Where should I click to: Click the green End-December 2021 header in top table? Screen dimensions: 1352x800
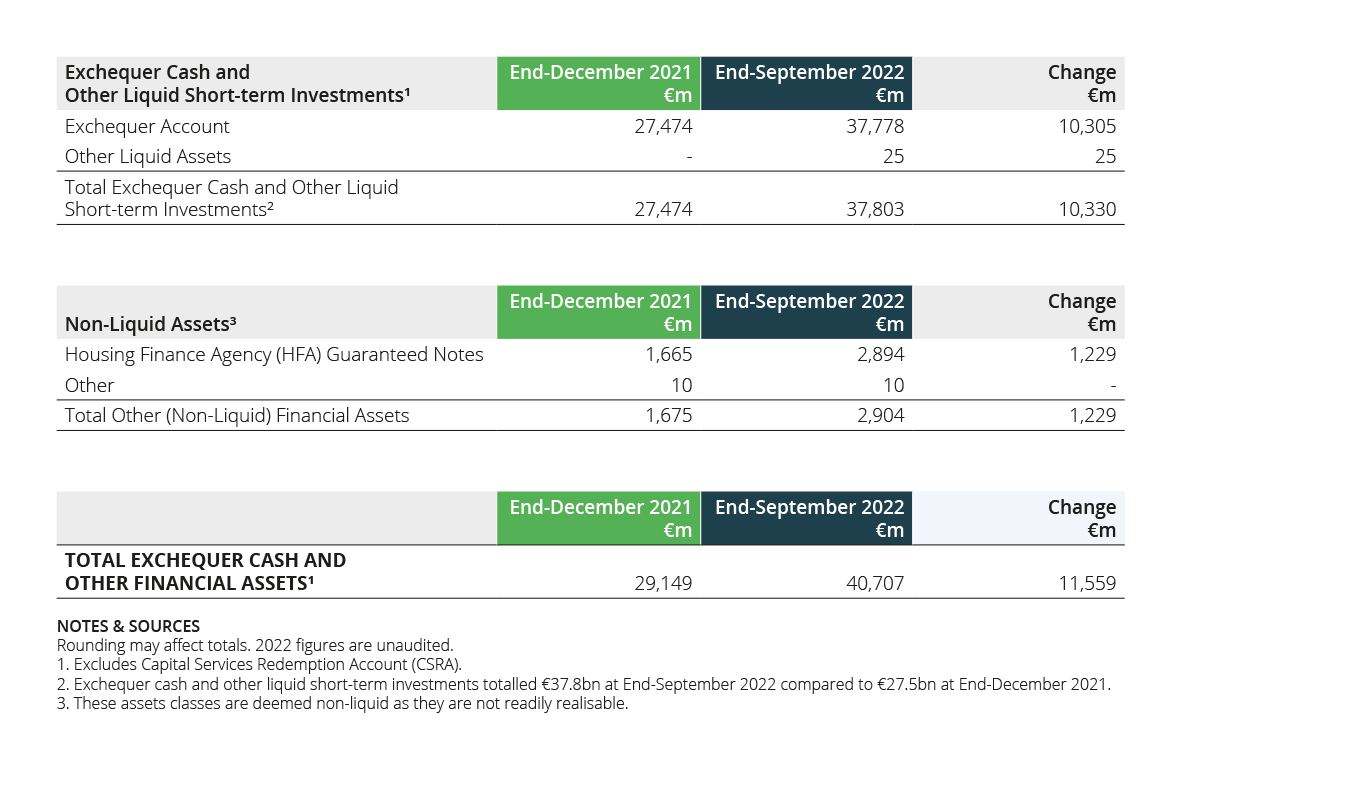(x=600, y=83)
